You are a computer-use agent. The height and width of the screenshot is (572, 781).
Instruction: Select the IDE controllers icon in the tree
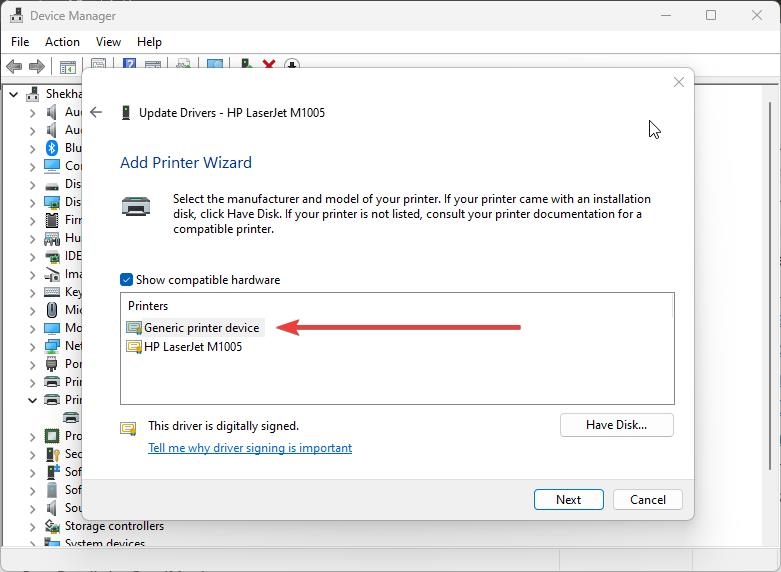[x=52, y=256]
